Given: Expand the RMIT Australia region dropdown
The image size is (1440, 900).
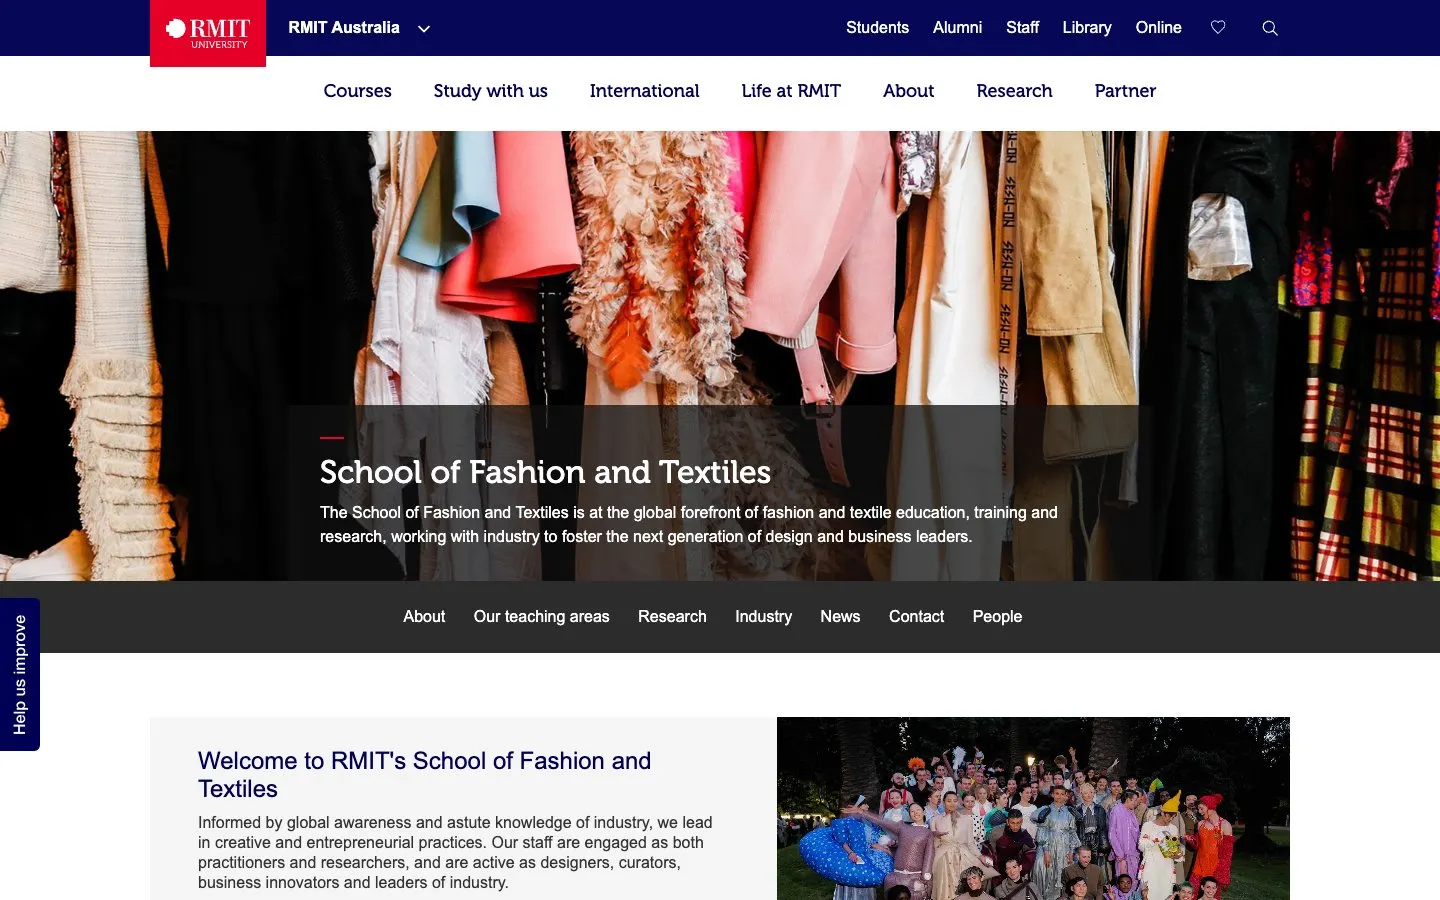Looking at the screenshot, I should tap(359, 28).
